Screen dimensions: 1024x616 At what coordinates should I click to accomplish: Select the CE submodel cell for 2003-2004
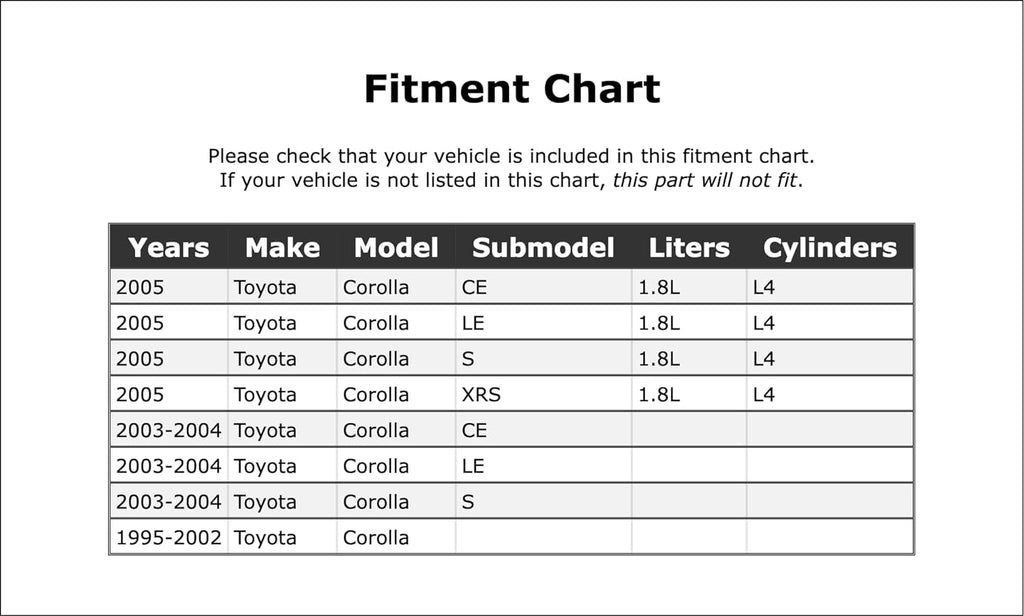pyautogui.click(x=474, y=431)
